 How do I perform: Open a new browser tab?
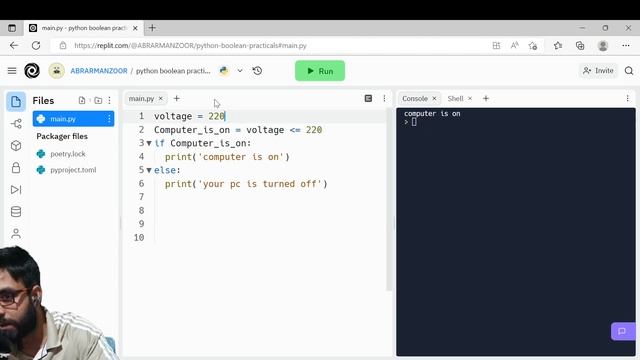[x=152, y=28]
